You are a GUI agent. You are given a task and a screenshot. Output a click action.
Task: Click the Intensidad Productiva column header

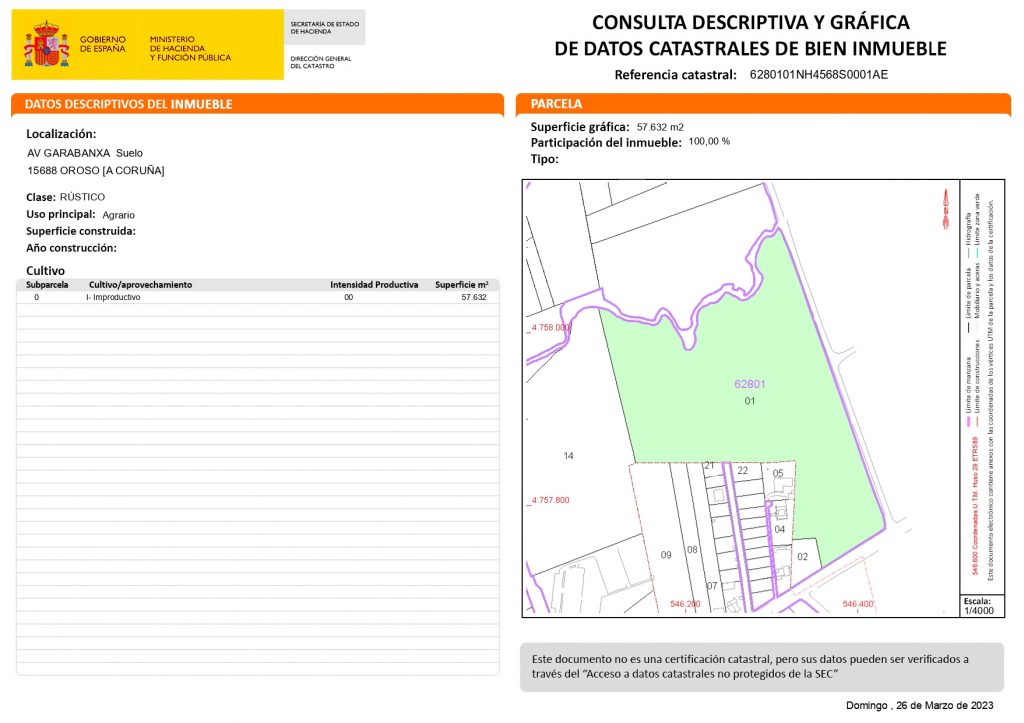click(374, 285)
